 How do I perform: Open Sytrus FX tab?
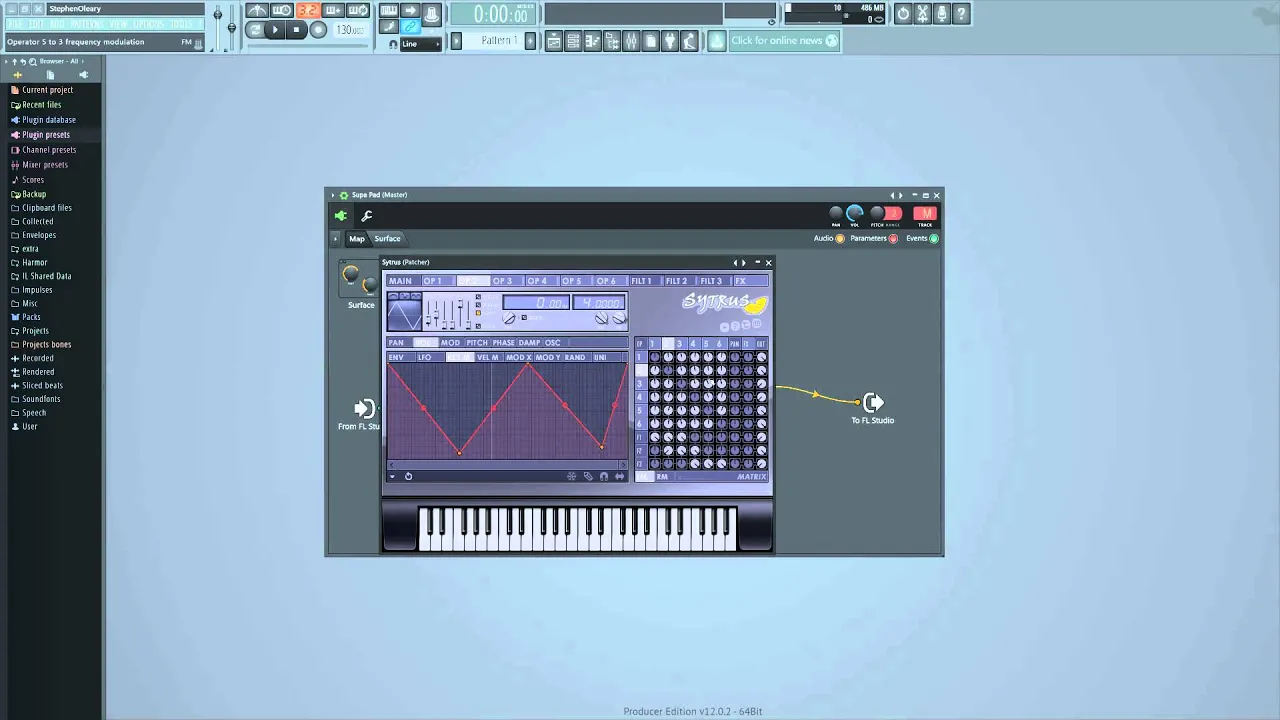pos(751,281)
